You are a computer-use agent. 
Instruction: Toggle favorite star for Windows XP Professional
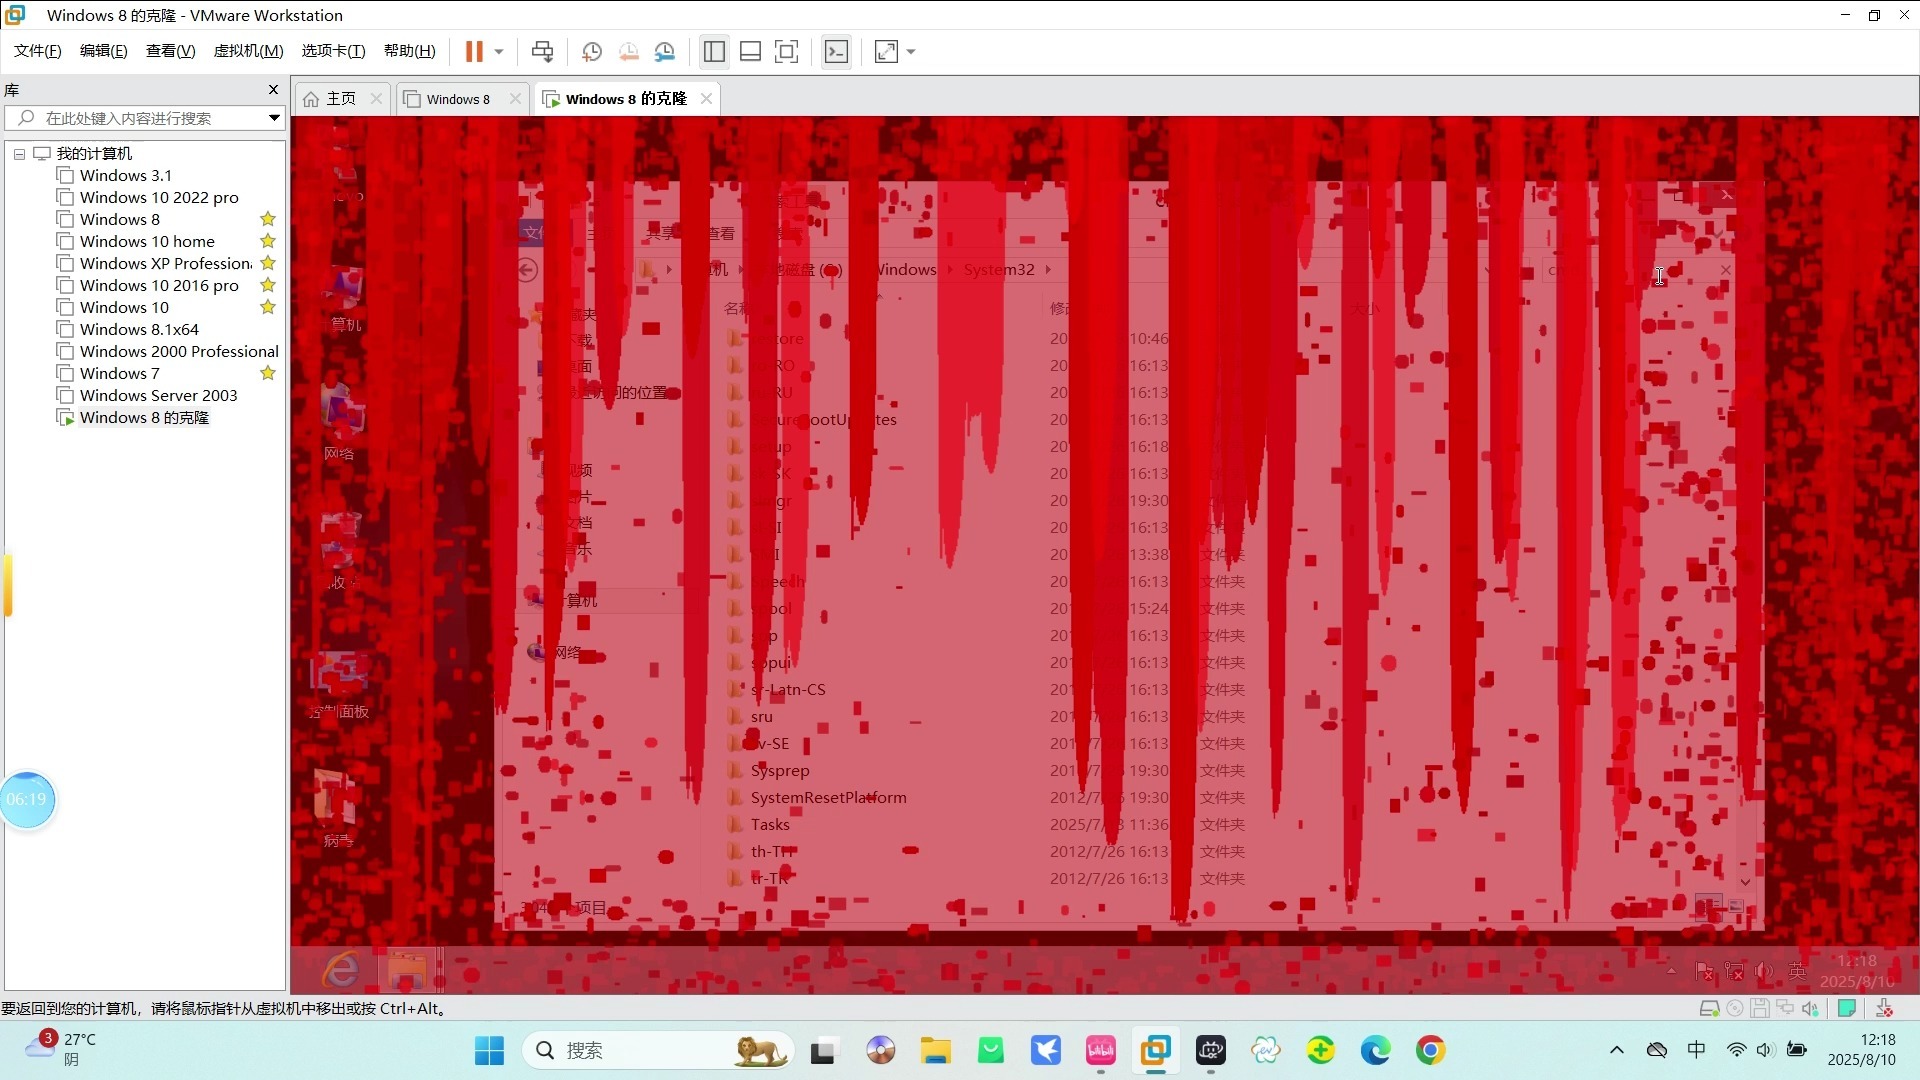coord(268,263)
